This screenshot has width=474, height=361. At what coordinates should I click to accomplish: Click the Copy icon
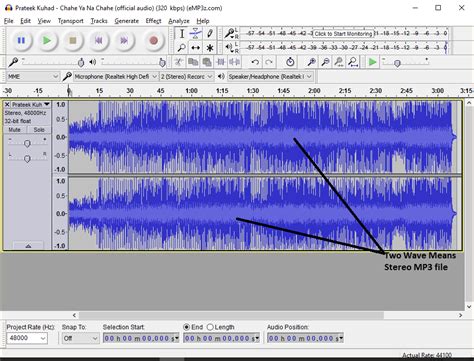click(193, 62)
